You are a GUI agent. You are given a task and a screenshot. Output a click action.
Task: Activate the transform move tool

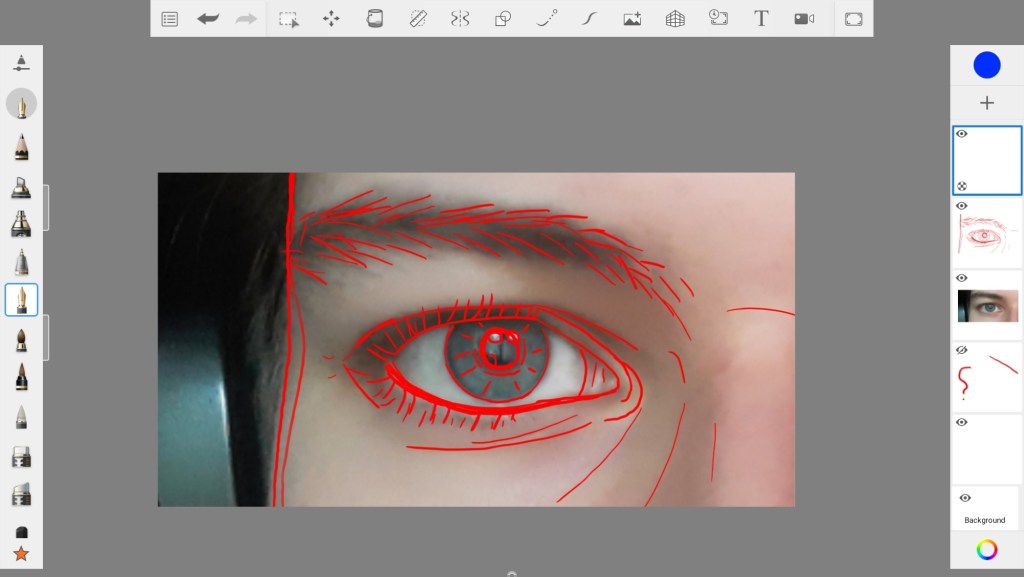331,19
